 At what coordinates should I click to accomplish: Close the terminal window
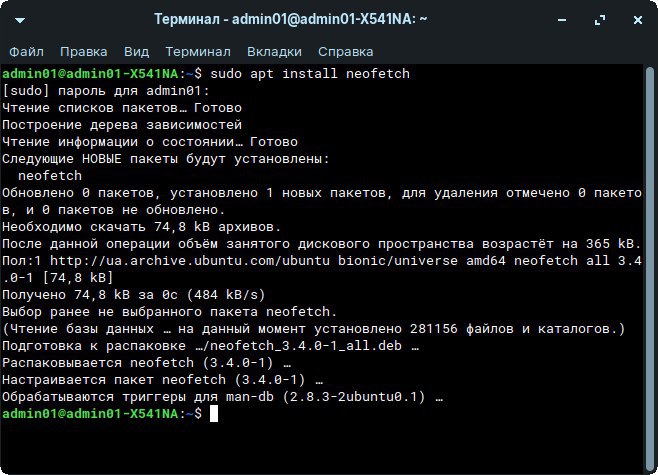636,19
